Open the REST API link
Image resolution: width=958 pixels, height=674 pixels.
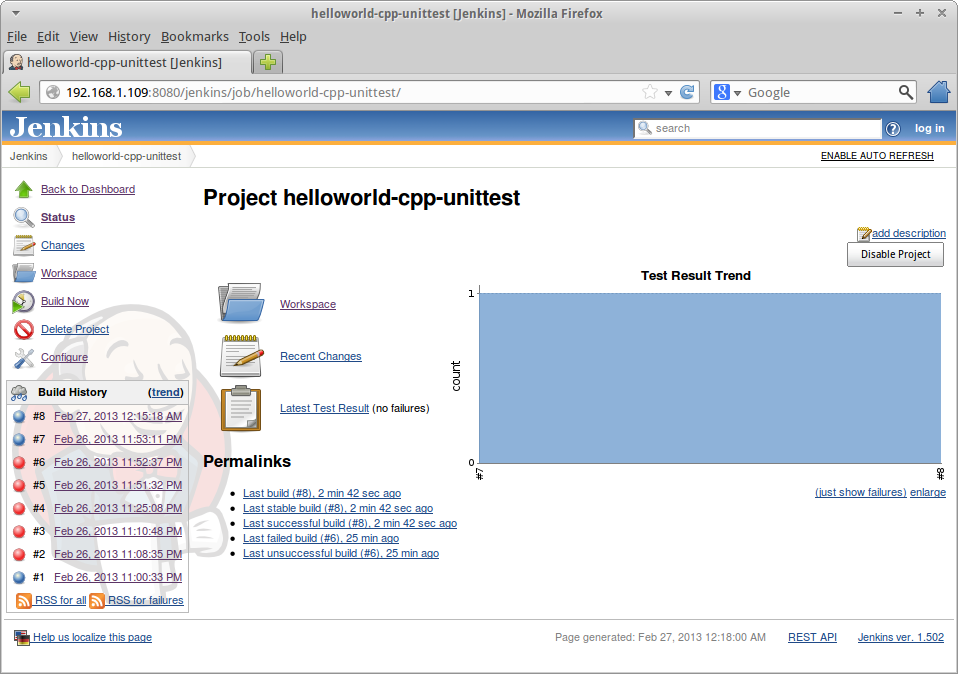point(812,637)
